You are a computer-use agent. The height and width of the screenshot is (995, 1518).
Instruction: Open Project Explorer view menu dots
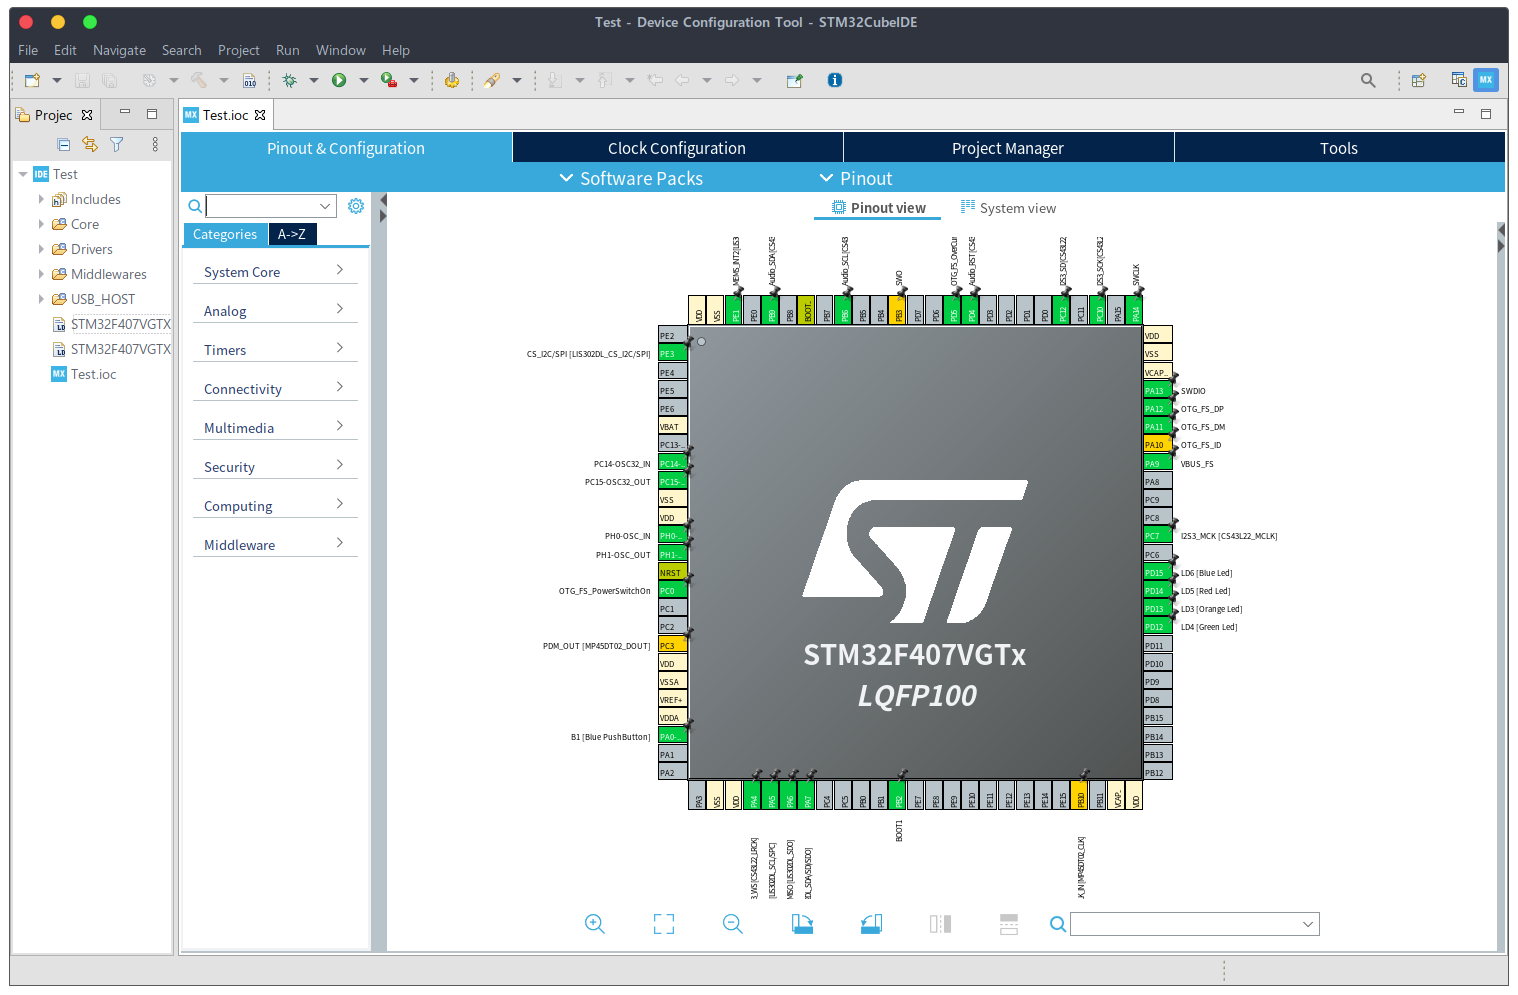point(155,145)
